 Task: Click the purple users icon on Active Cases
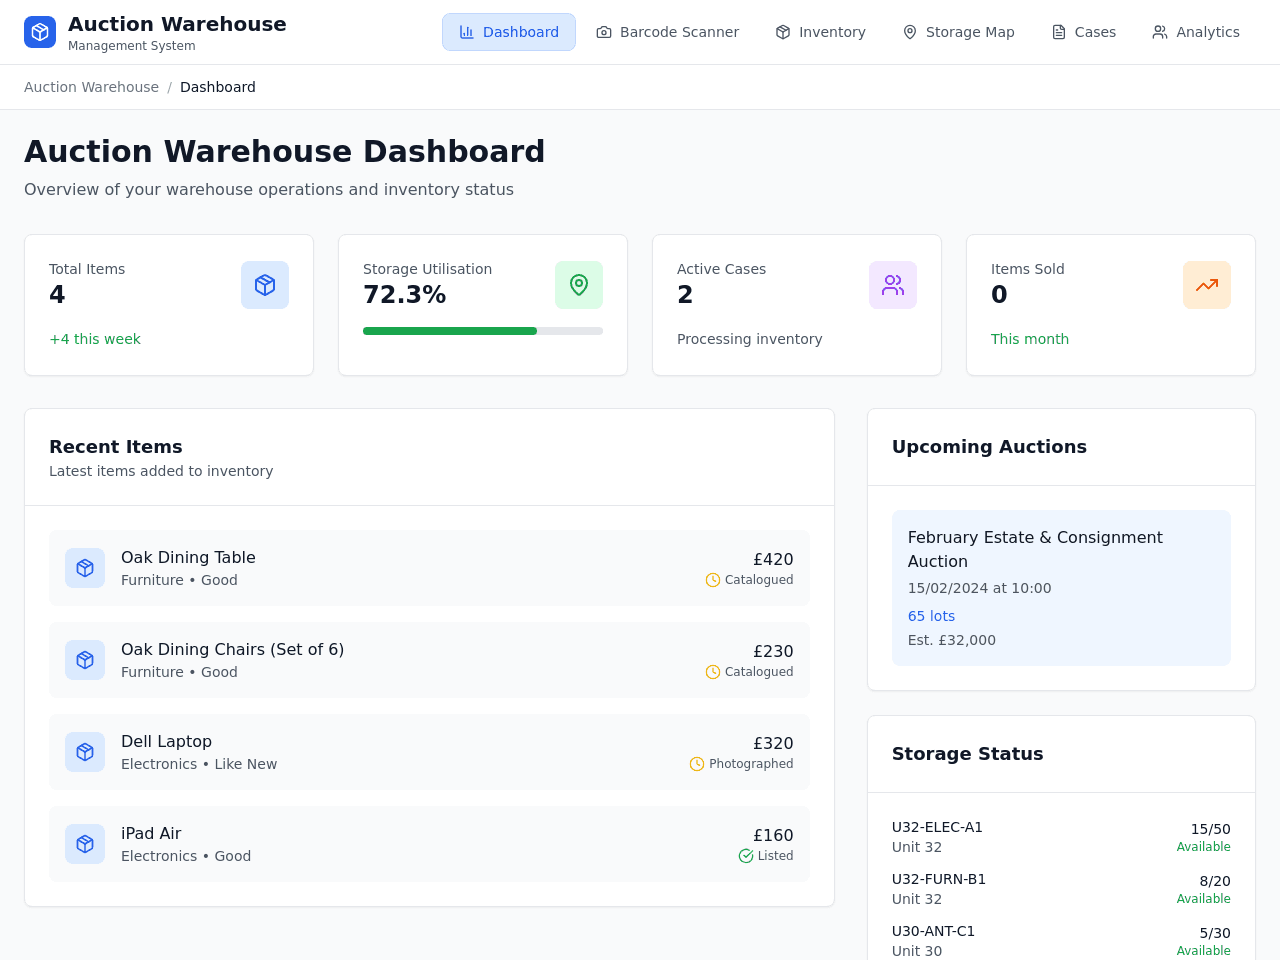coord(893,285)
